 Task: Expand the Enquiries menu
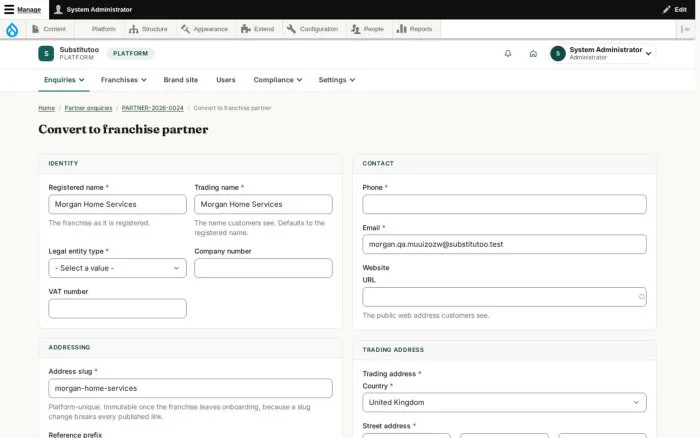(x=64, y=80)
